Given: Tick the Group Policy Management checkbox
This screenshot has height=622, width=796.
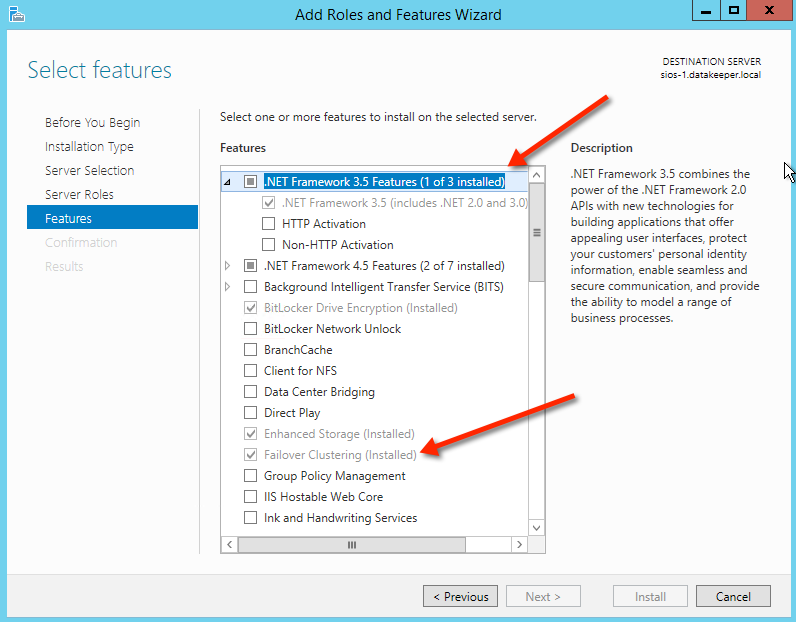Looking at the screenshot, I should (250, 476).
